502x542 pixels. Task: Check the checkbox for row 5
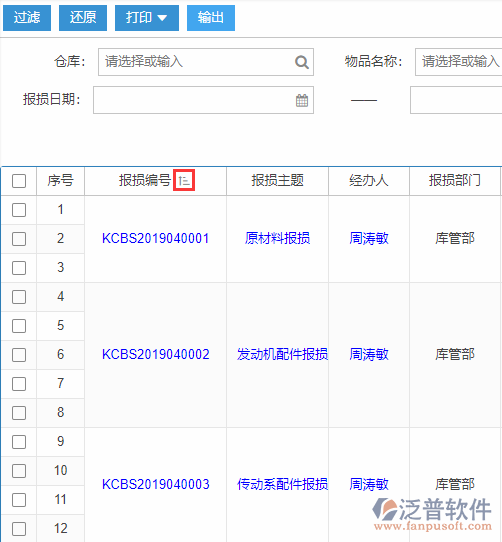(19, 326)
